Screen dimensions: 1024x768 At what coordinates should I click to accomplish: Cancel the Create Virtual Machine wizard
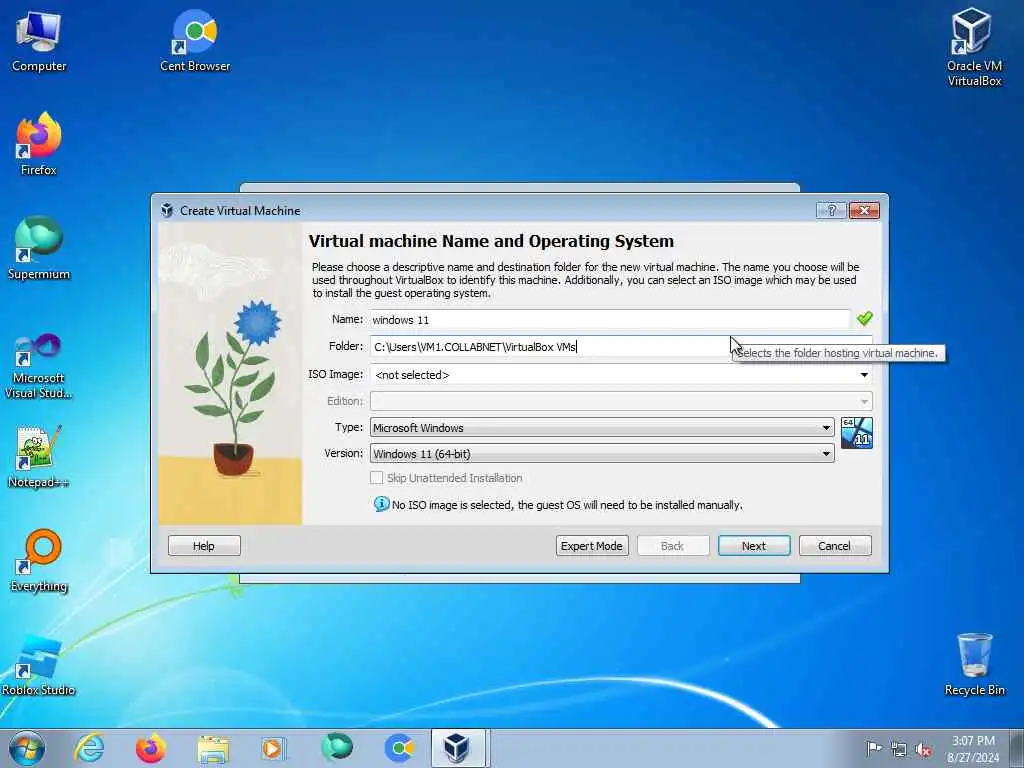[835, 546]
